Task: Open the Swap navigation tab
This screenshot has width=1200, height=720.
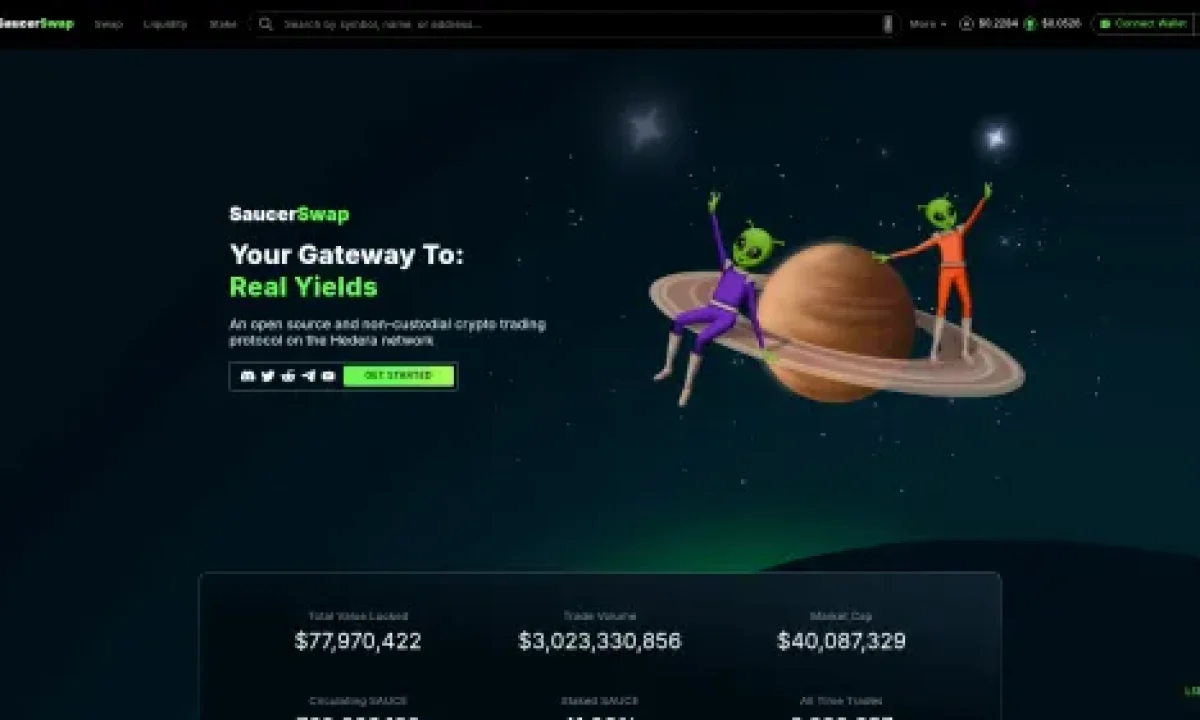Action: 108,24
